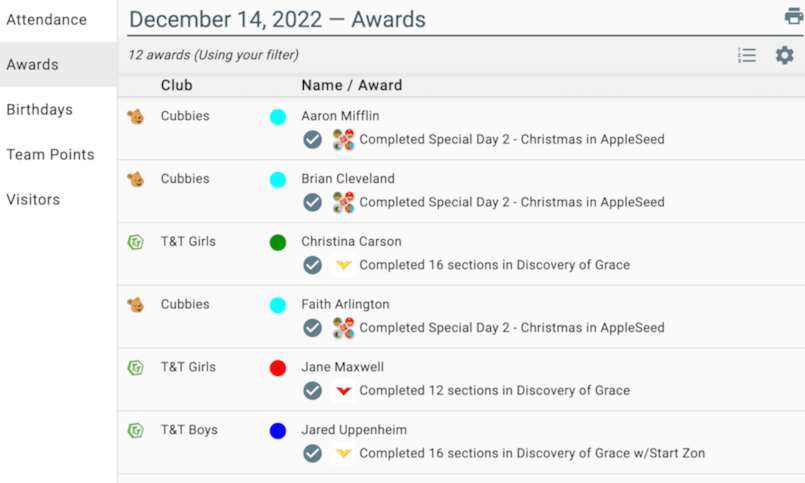Click the print icon
The image size is (805, 483).
point(793,16)
